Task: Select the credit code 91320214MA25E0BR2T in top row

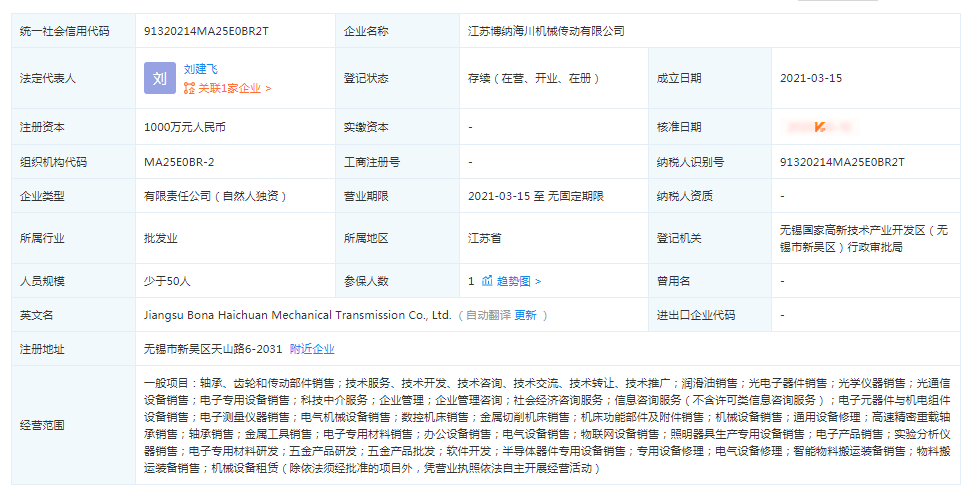Action: point(206,31)
